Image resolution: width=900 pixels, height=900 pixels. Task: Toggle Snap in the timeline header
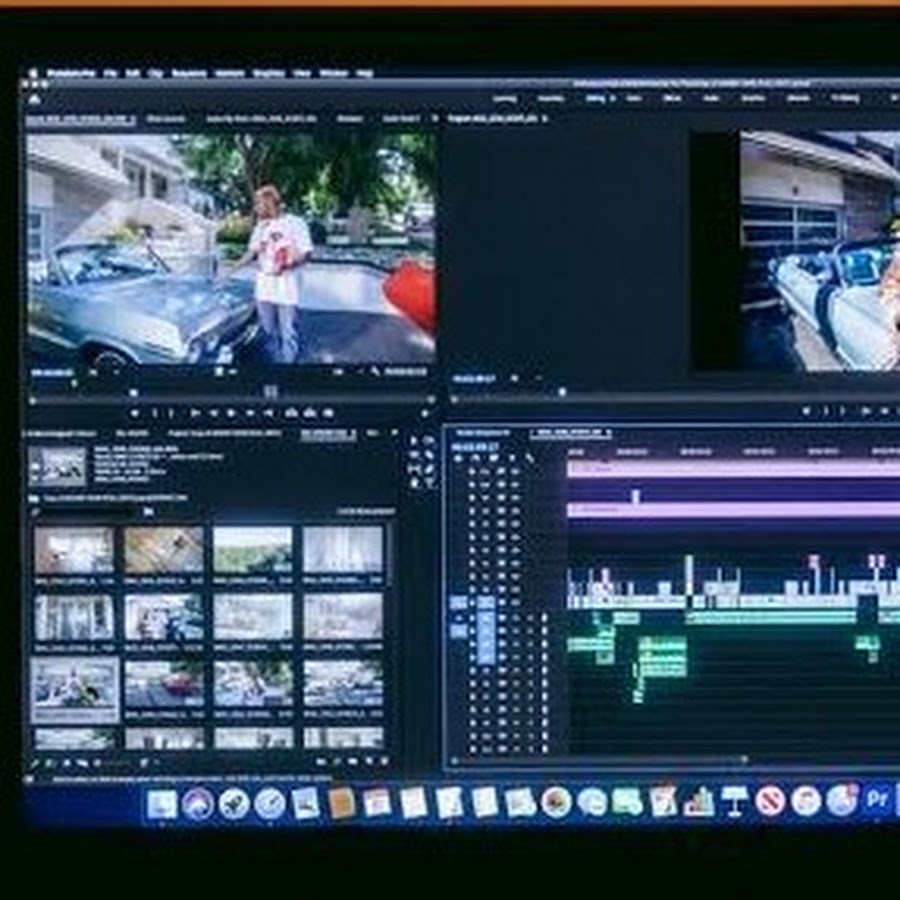[x=476, y=458]
